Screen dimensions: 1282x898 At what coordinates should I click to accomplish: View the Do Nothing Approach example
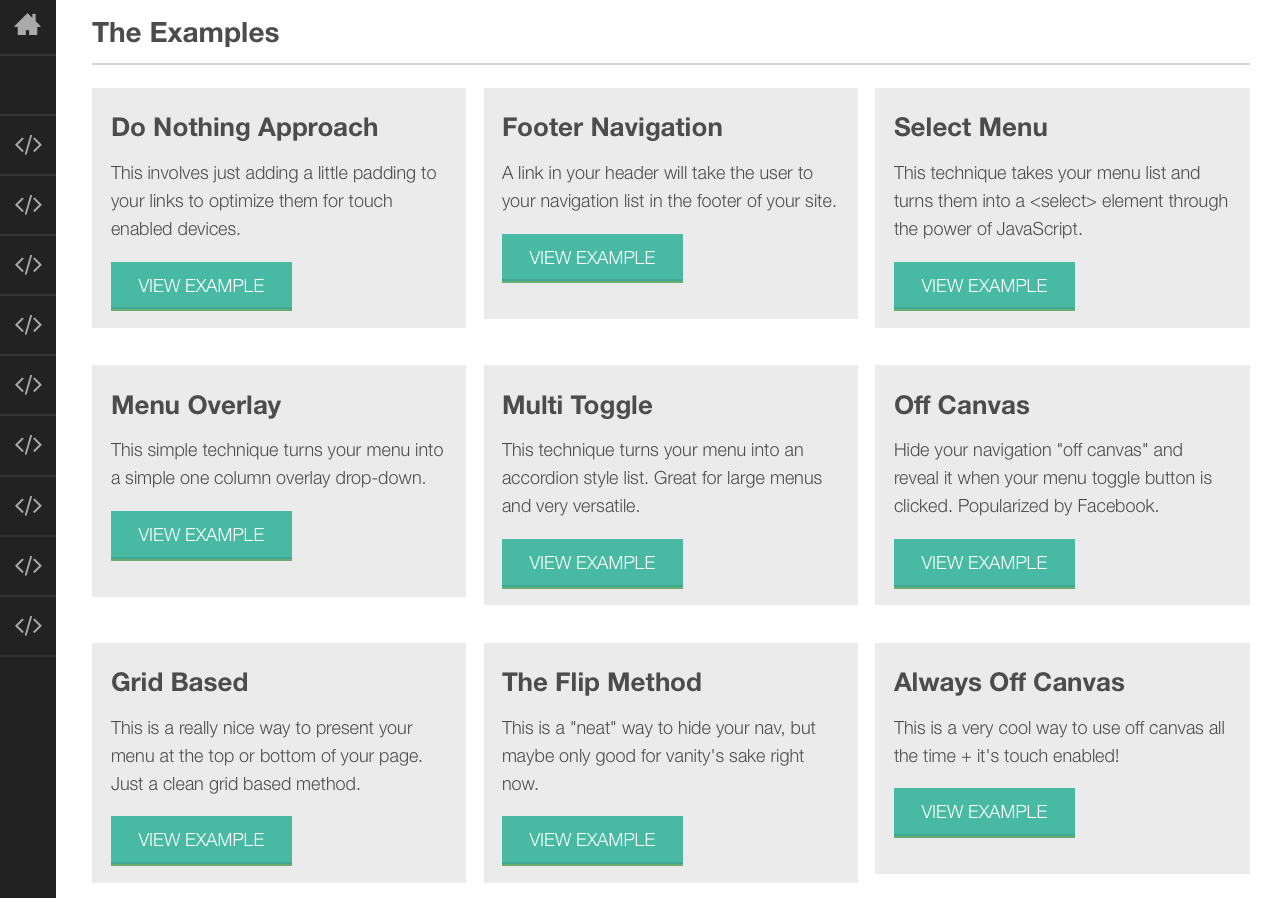tap(201, 286)
